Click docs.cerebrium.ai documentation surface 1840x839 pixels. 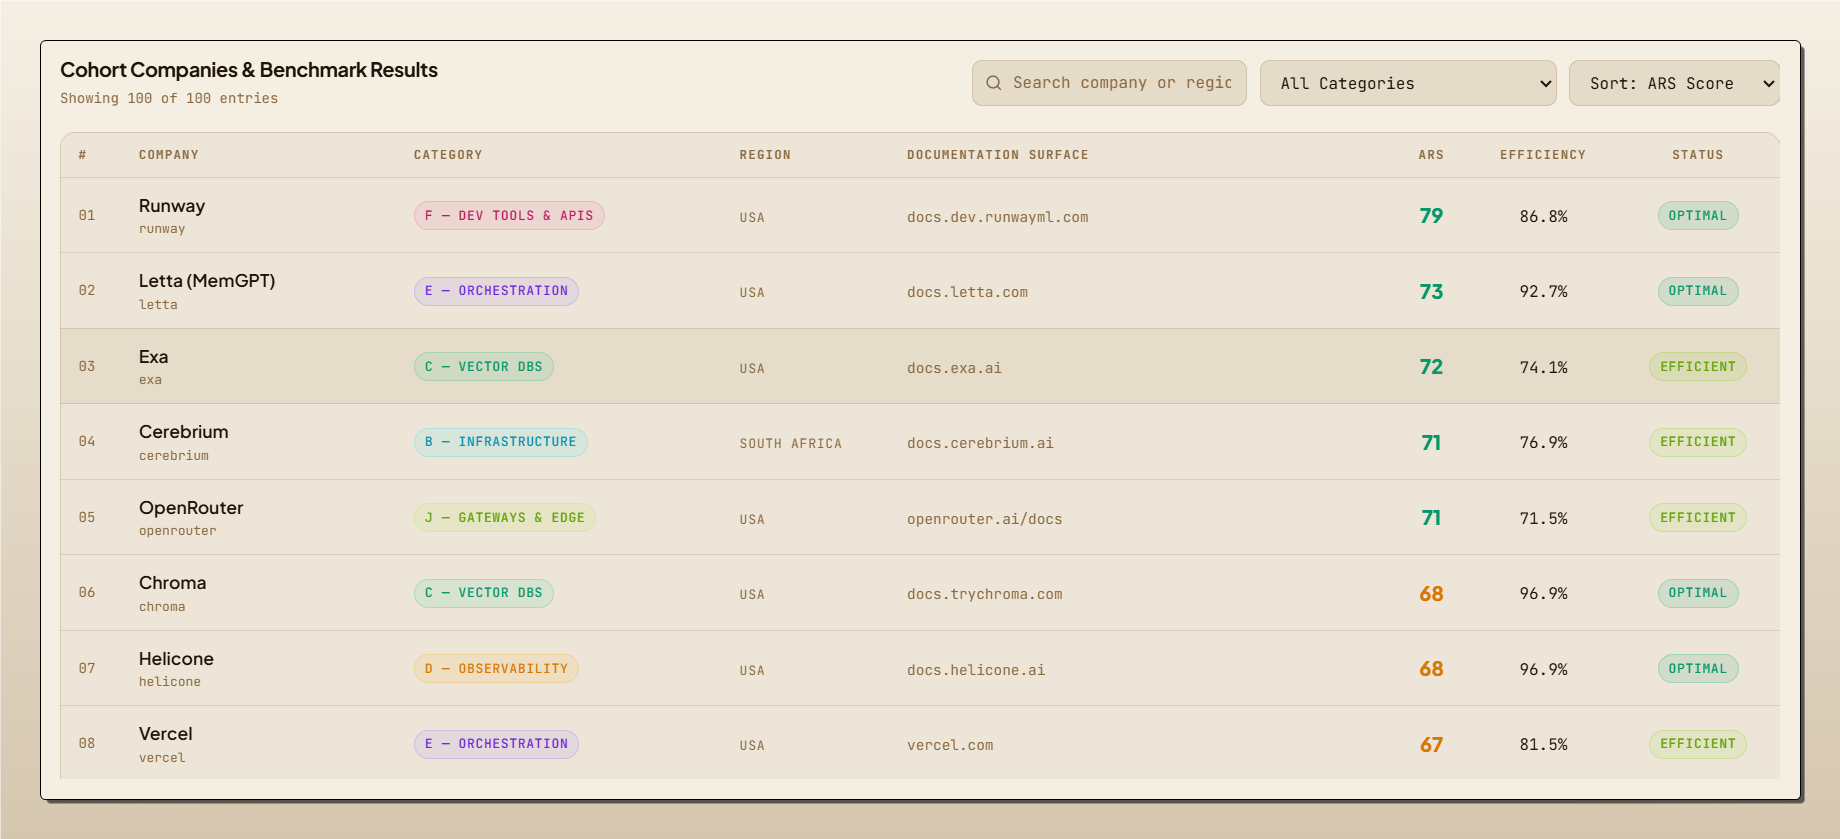[x=981, y=443]
